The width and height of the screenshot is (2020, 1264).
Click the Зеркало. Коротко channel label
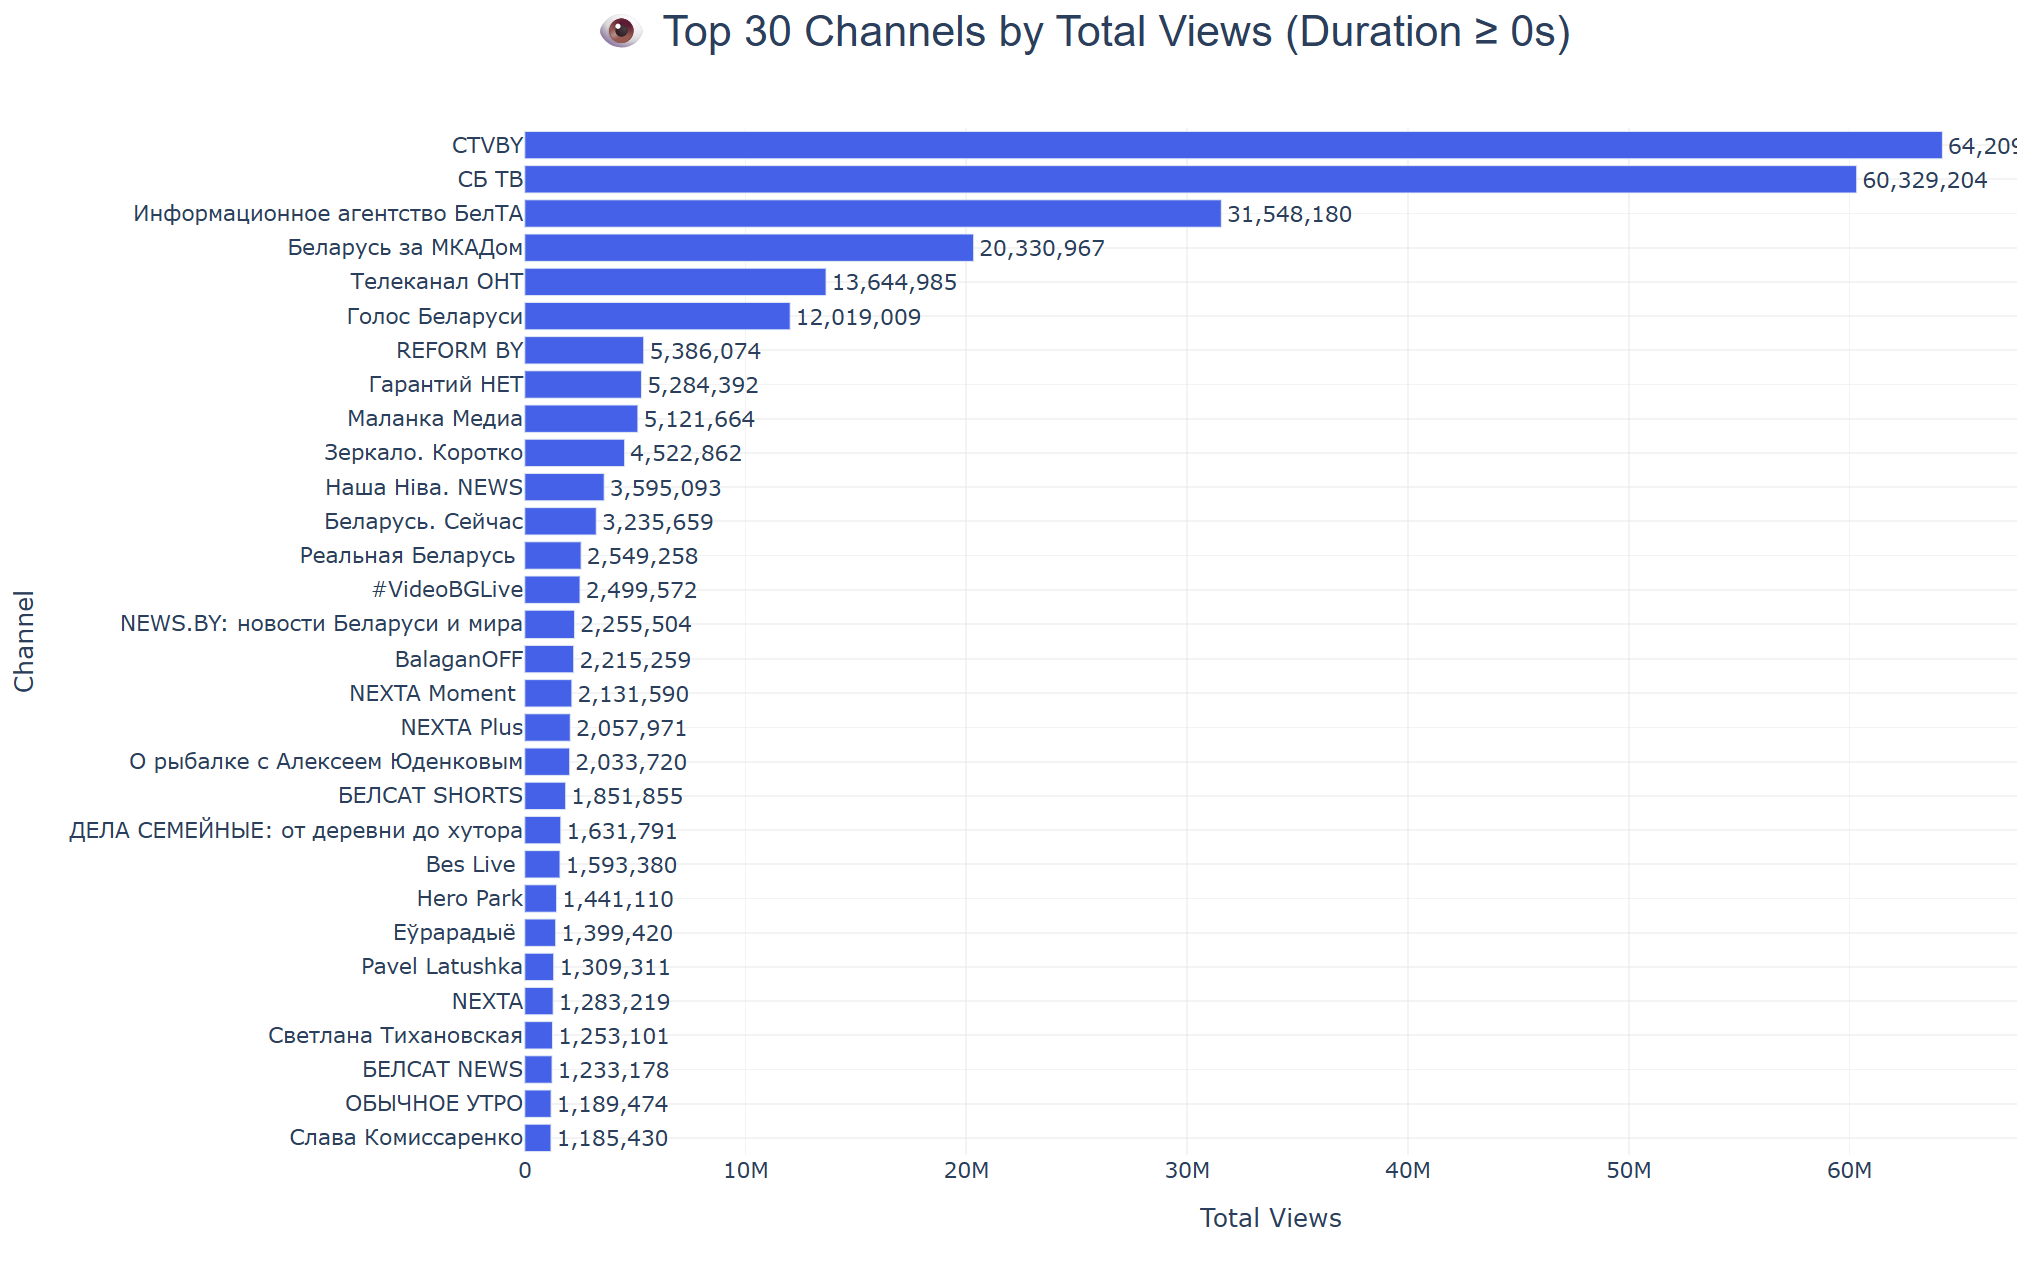point(423,453)
